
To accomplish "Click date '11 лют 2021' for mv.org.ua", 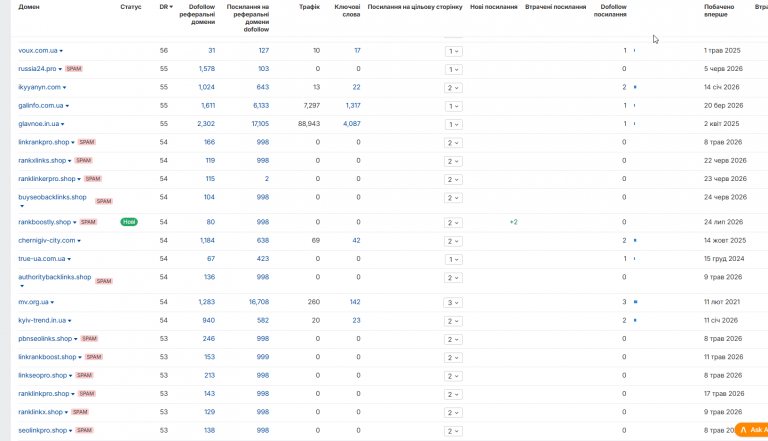I will [x=722, y=302].
